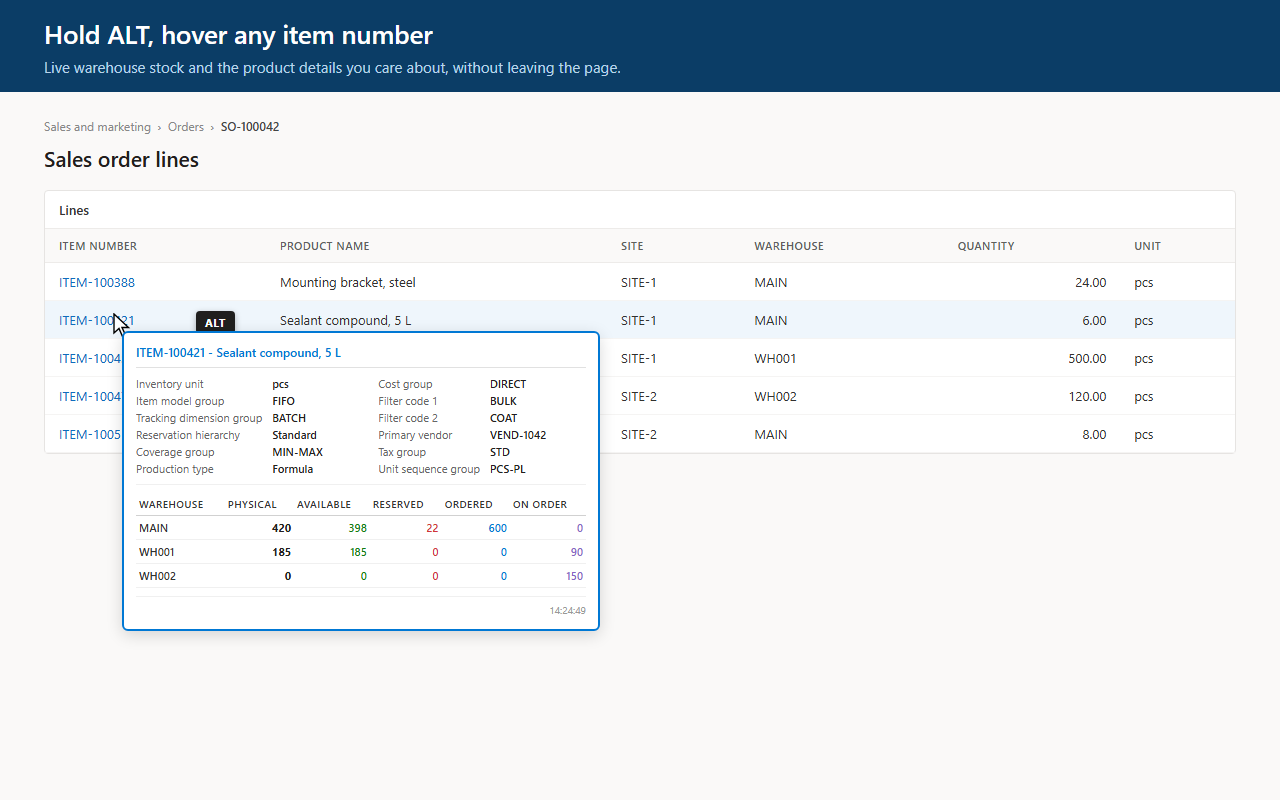1280x800 pixels.
Task: Click the Primary vendor value VEND-1042
Action: coord(518,435)
